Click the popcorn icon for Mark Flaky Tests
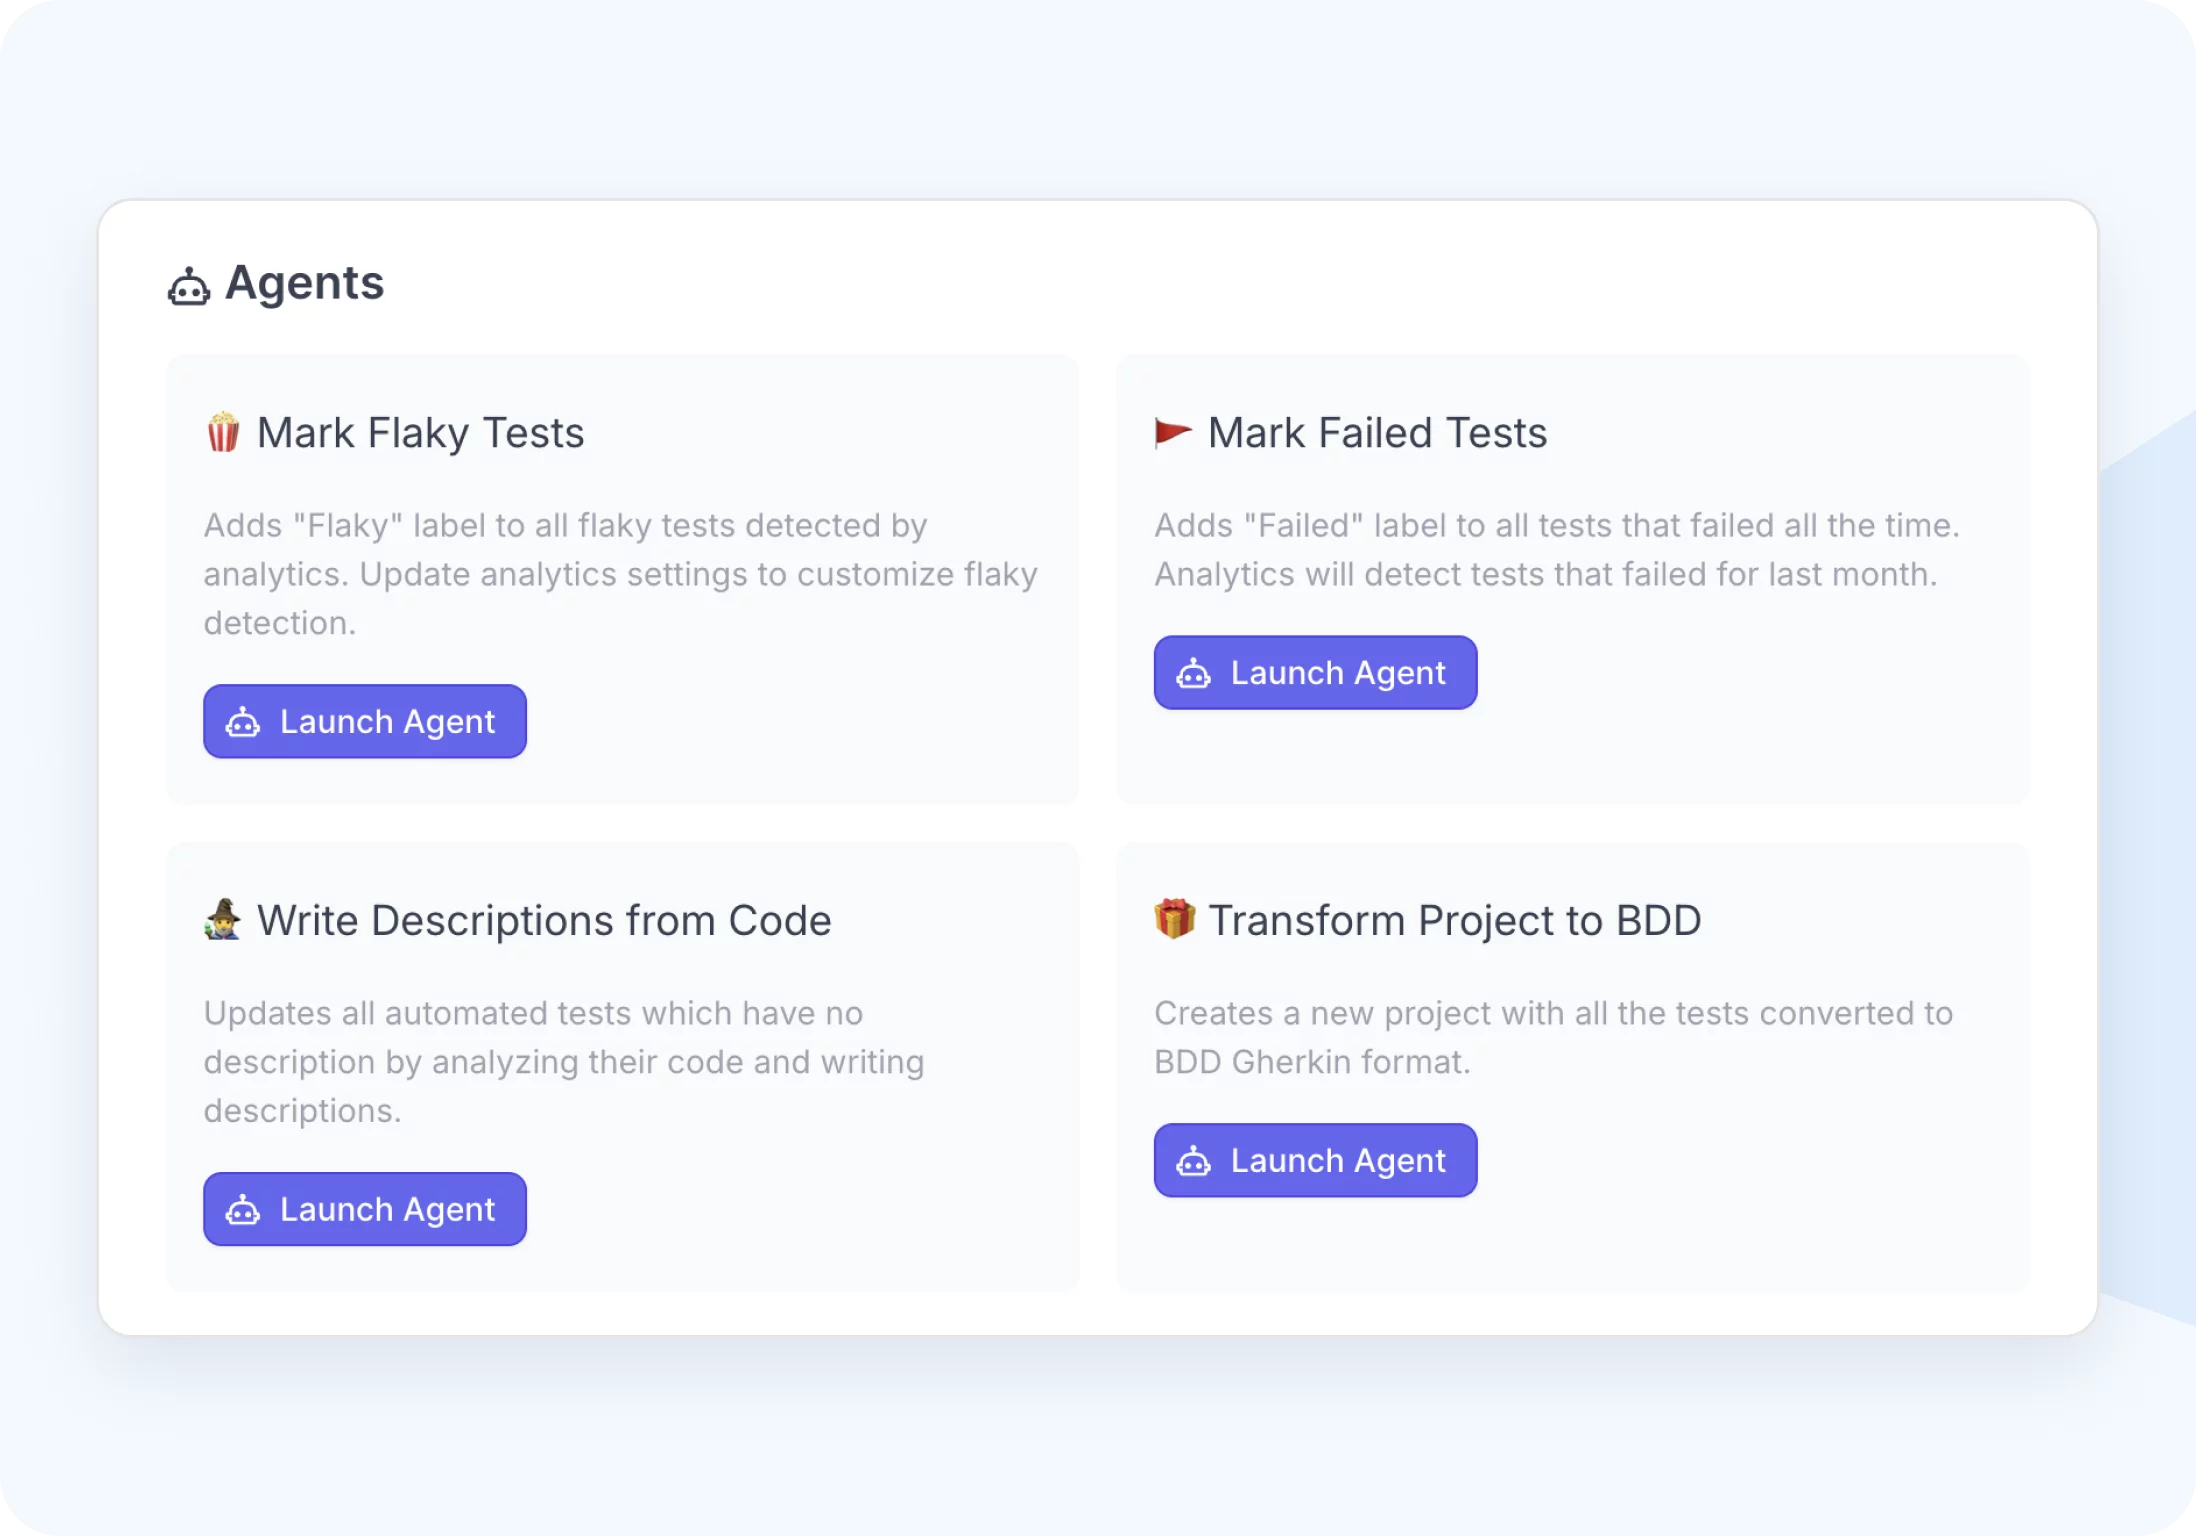Screen dimensions: 2196x1536 223,433
